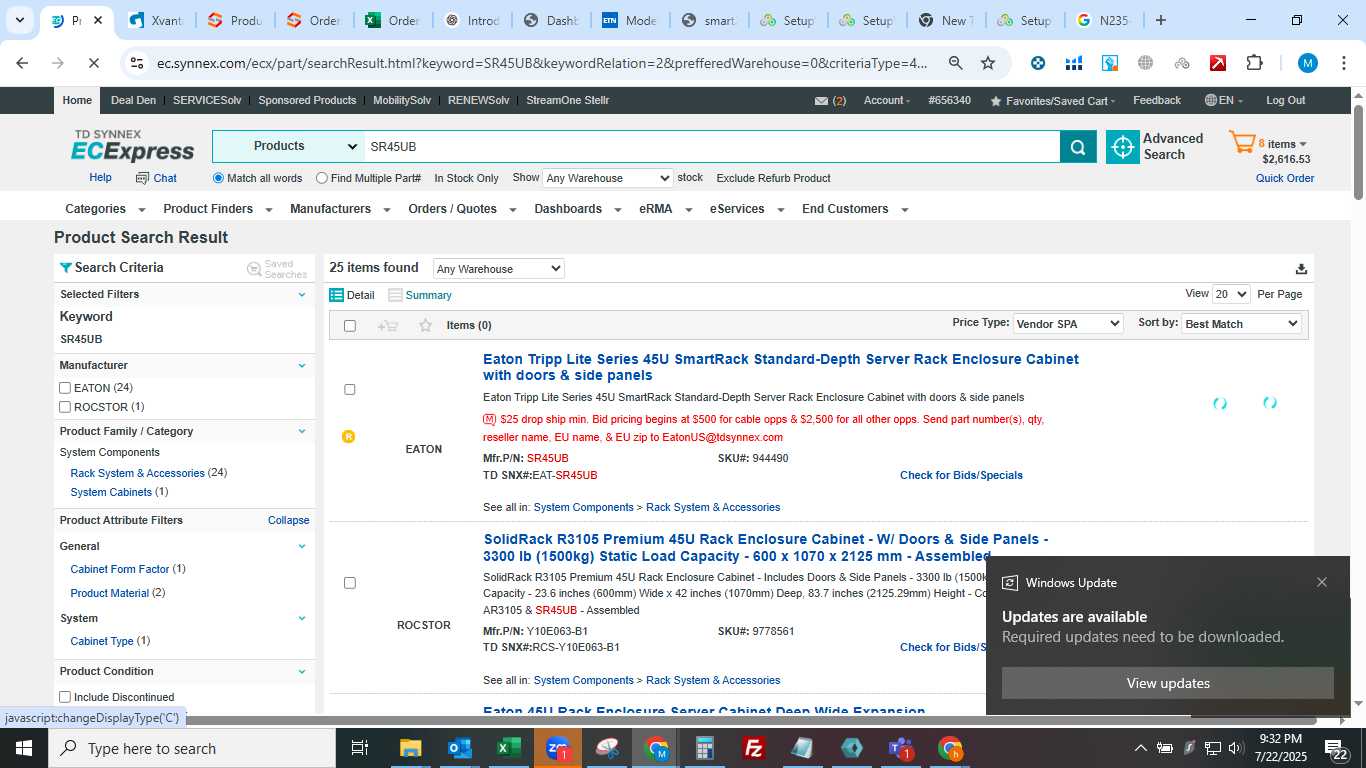Click Collapse in Product Attribute Filters
1366x768 pixels.
(x=288, y=520)
